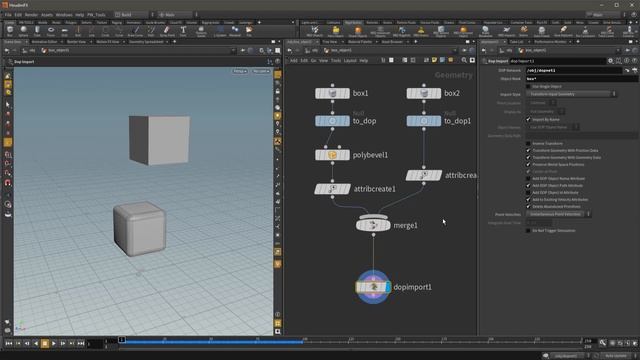Open network editor Layout menu
This screenshot has height=360, width=640.
350,60
